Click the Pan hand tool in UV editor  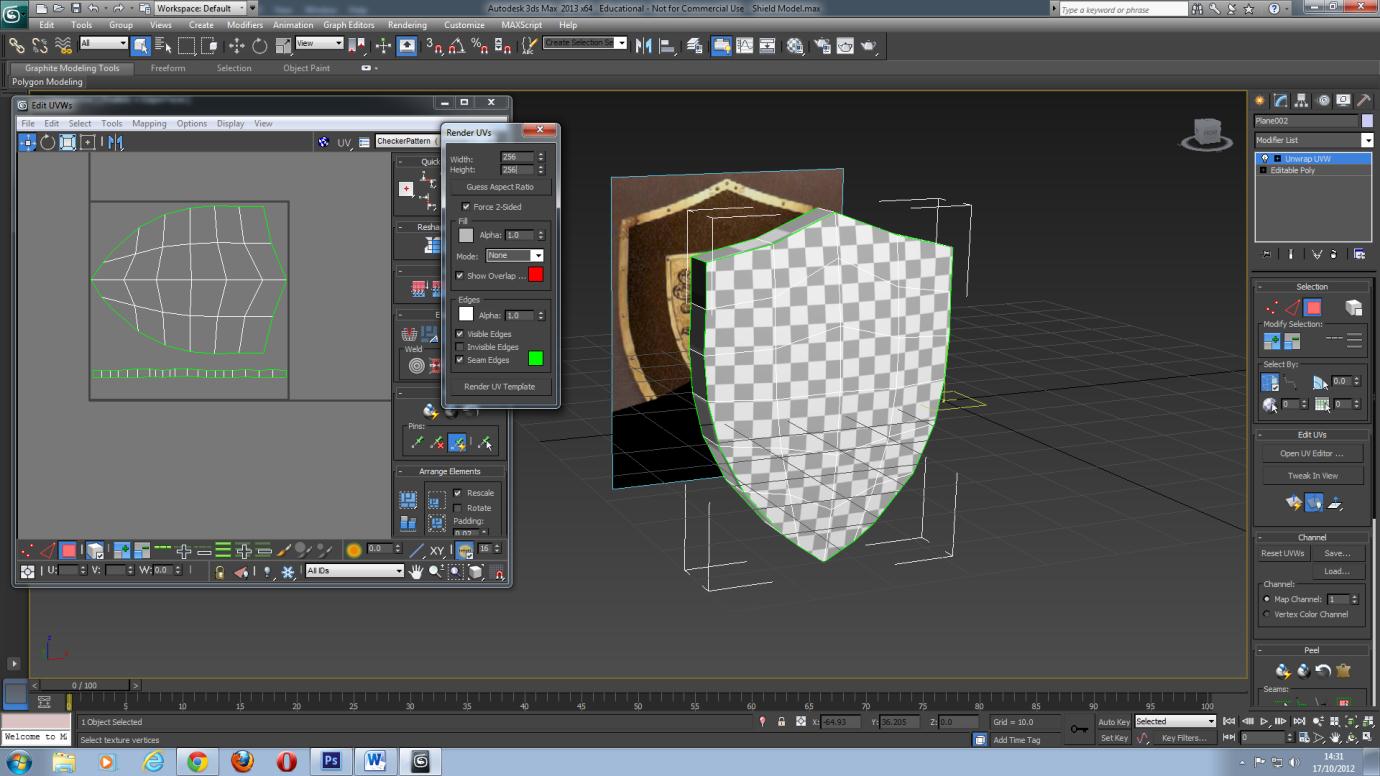[x=416, y=571]
